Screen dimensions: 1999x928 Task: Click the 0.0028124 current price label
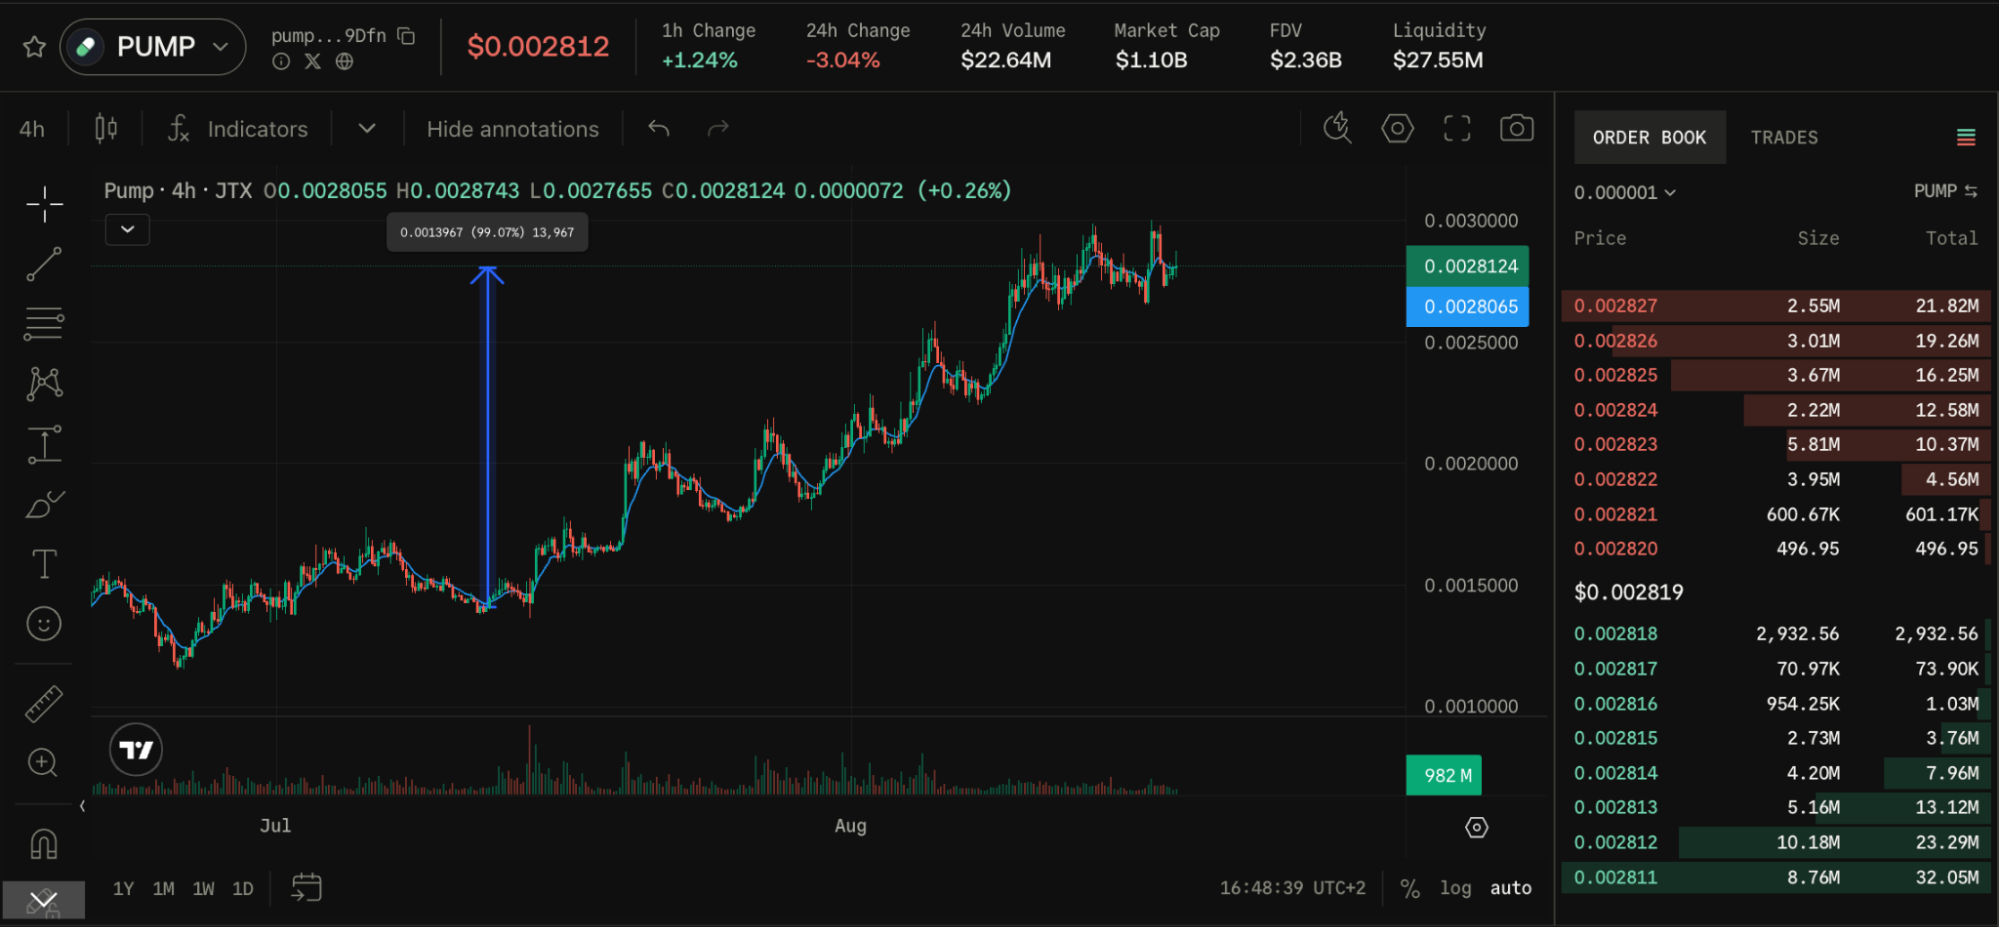click(x=1468, y=266)
